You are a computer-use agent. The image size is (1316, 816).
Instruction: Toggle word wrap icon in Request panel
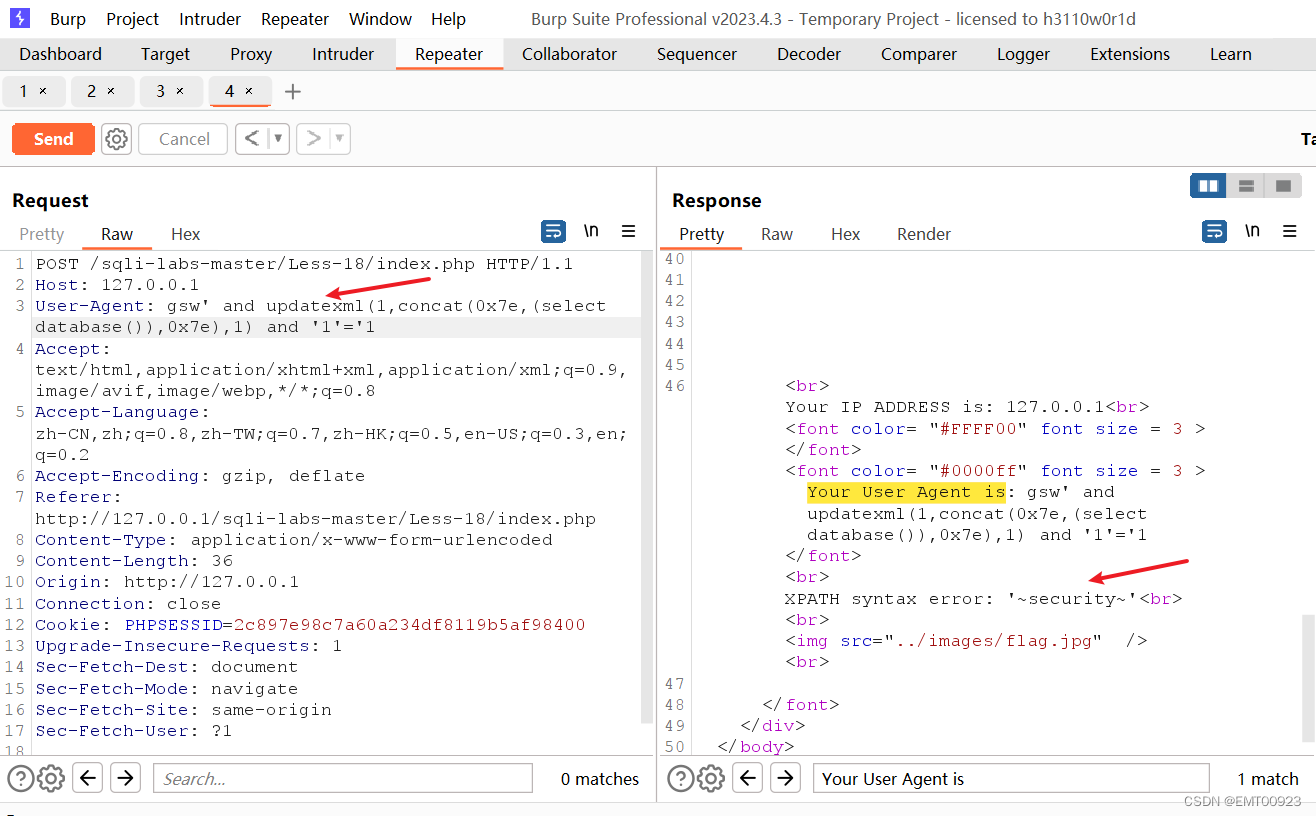tap(553, 232)
